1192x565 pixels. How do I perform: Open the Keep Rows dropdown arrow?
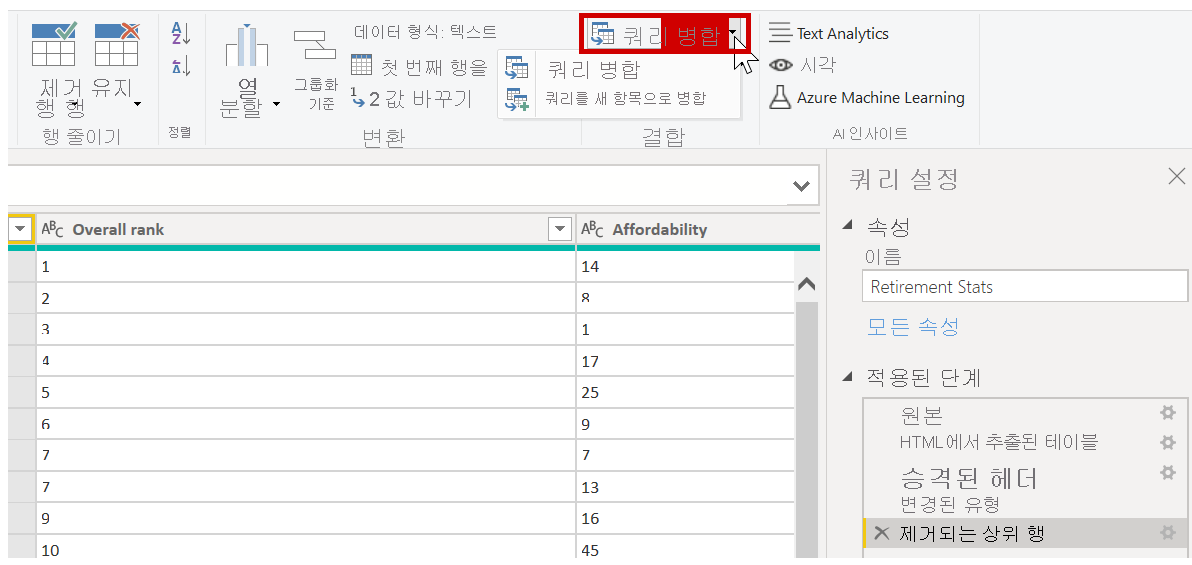pyautogui.click(x=138, y=104)
